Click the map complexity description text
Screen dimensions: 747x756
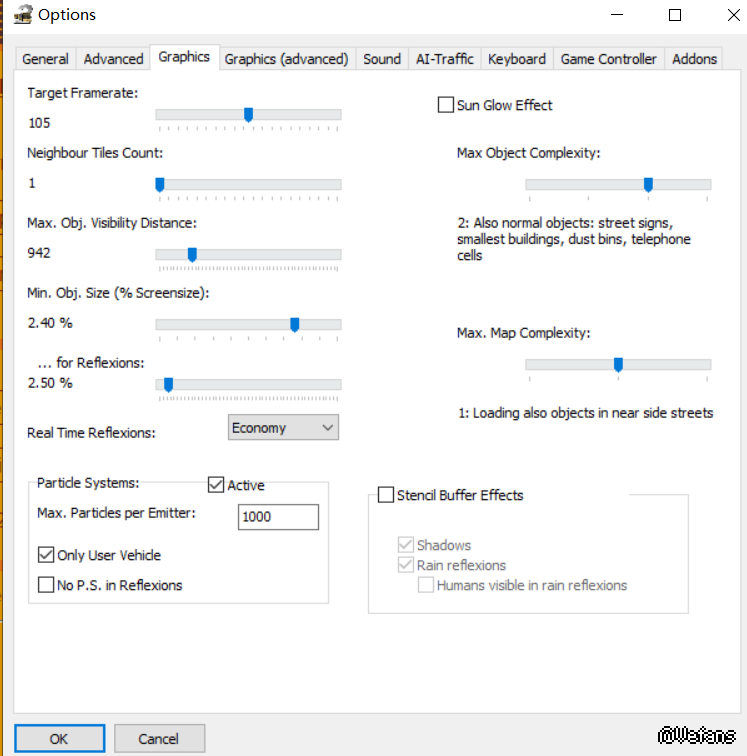coord(585,413)
